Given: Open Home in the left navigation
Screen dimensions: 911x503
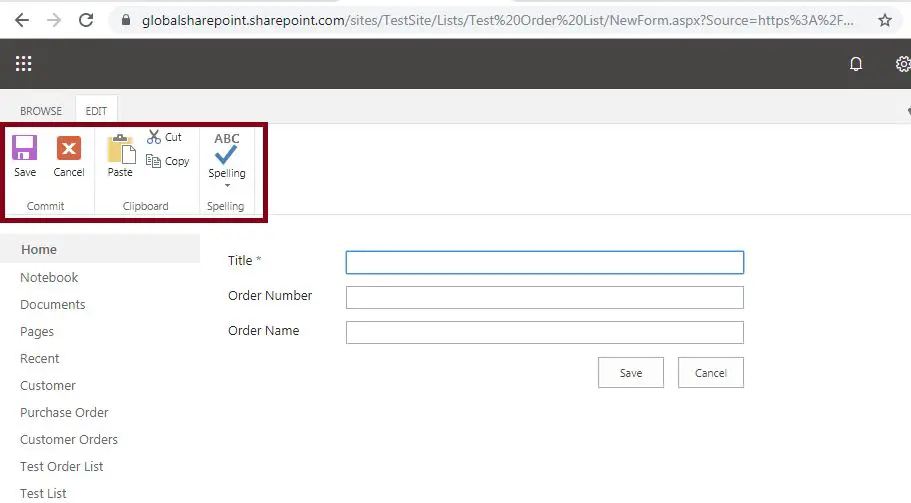Looking at the screenshot, I should click(x=39, y=249).
